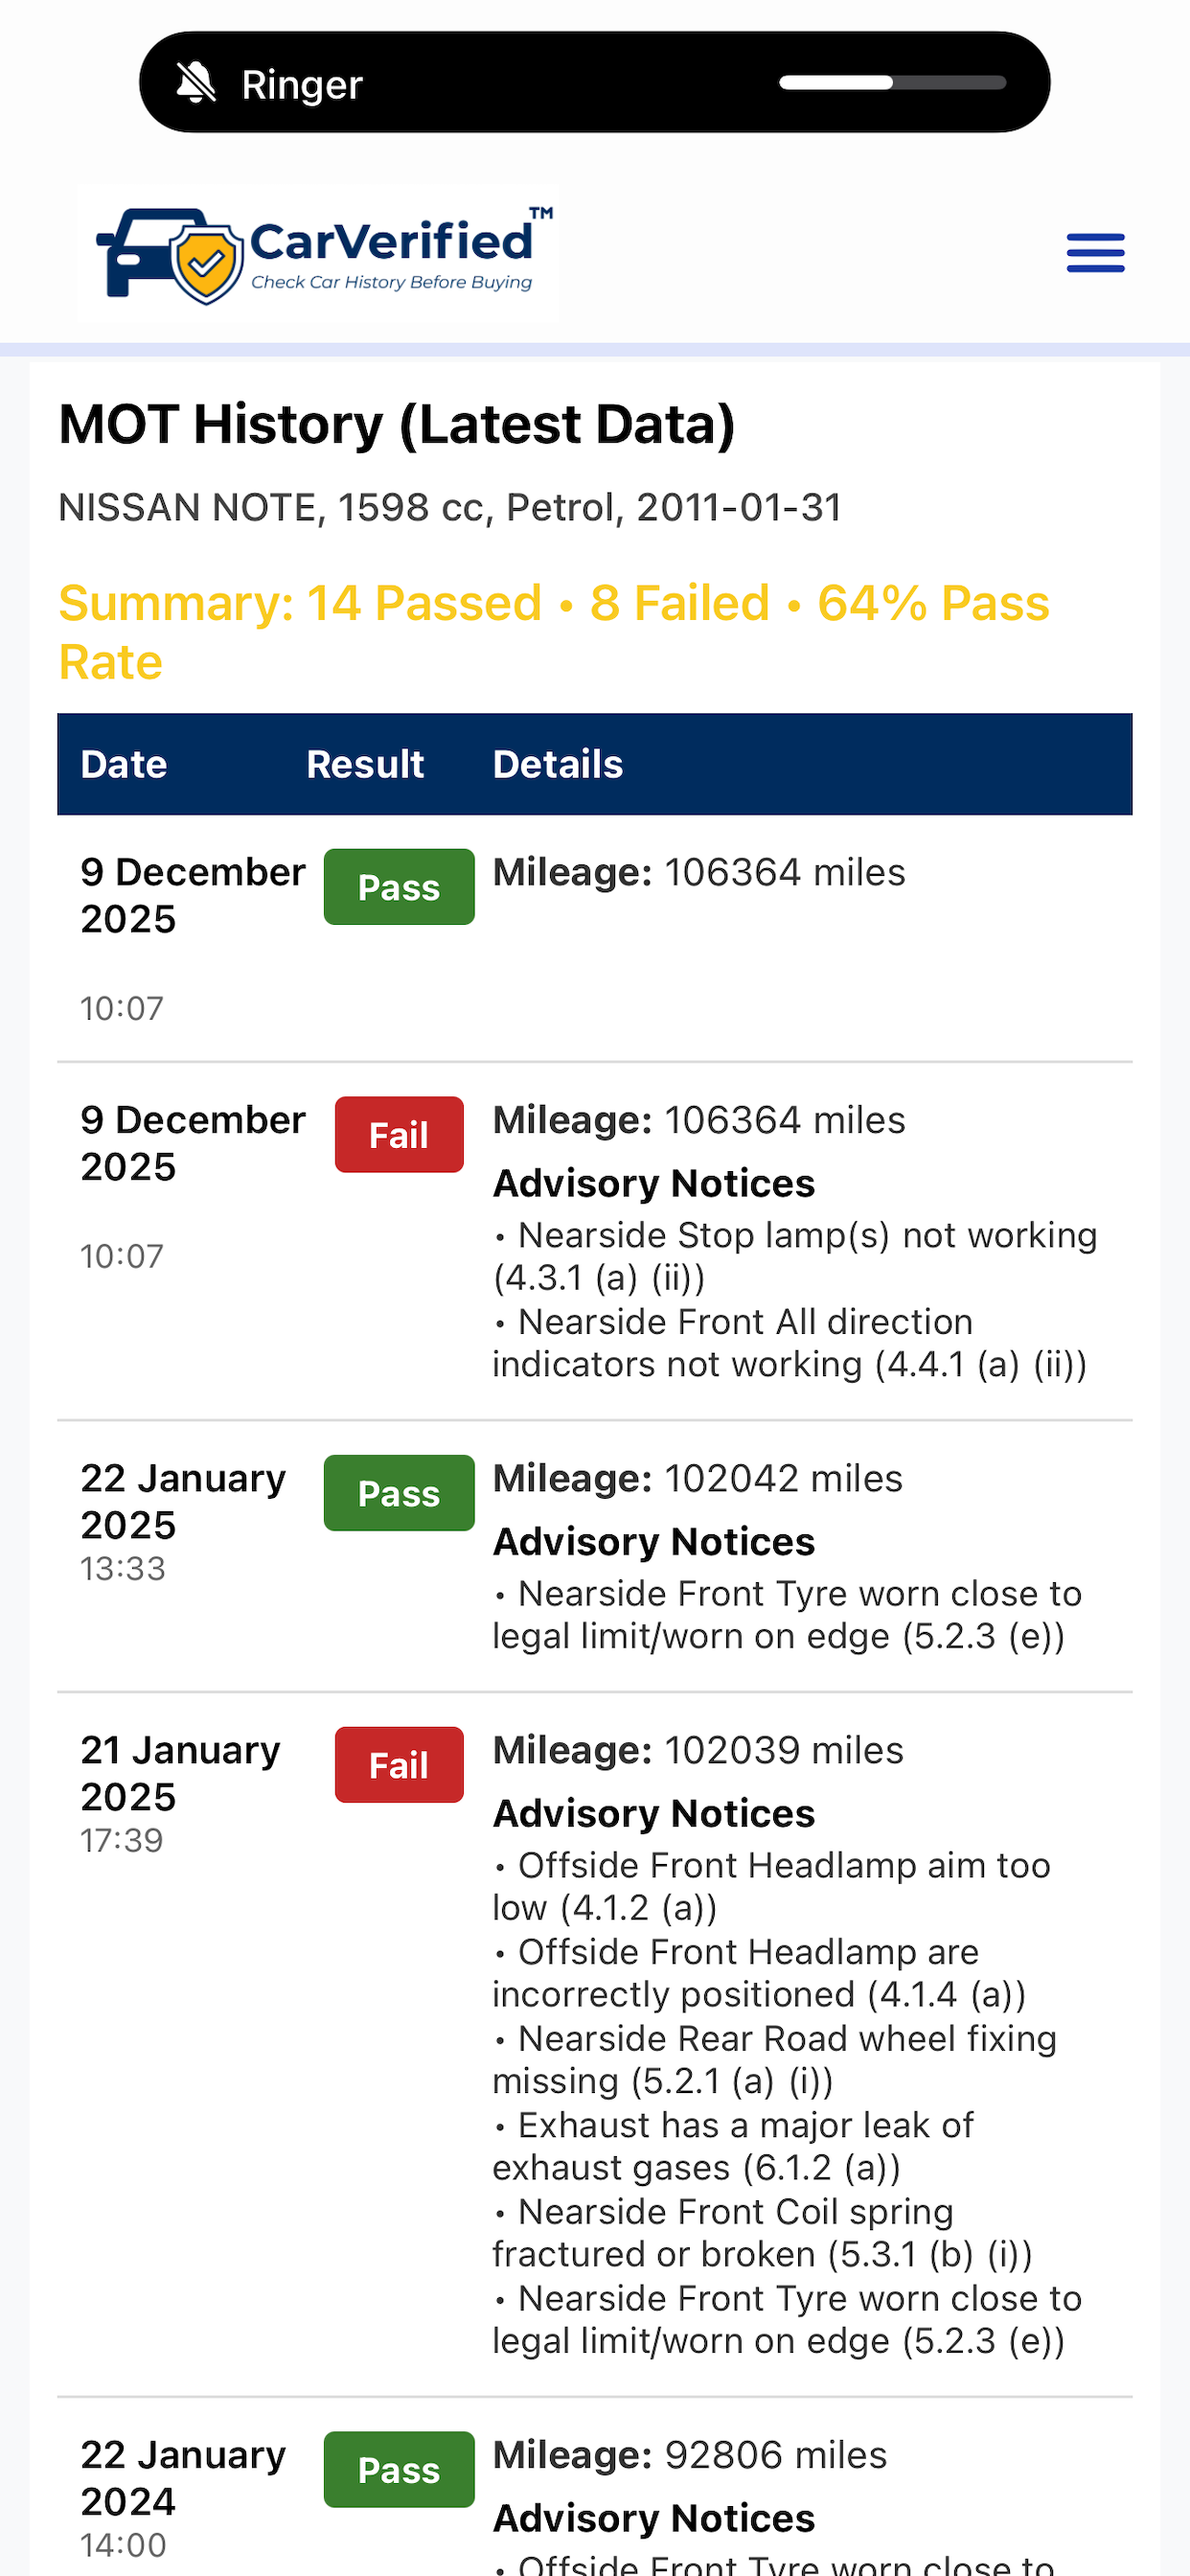Click the Exhaust major leak advisory notice
The width and height of the screenshot is (1190, 2576).
[x=733, y=2146]
